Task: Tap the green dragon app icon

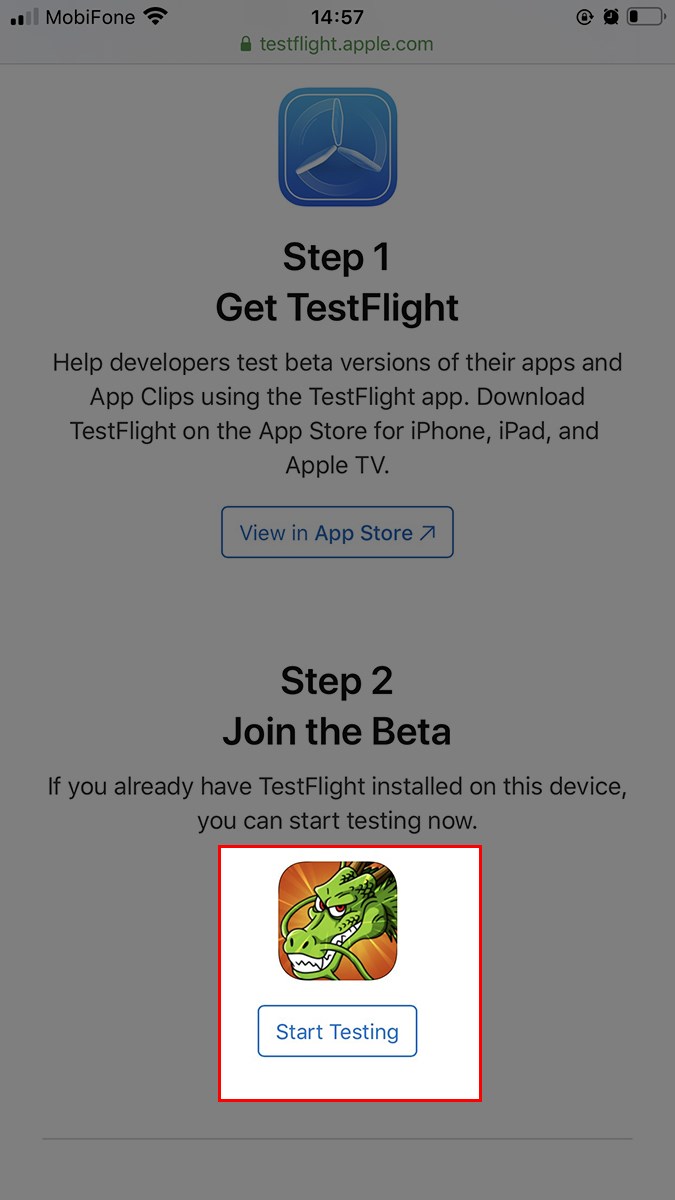Action: (337, 921)
